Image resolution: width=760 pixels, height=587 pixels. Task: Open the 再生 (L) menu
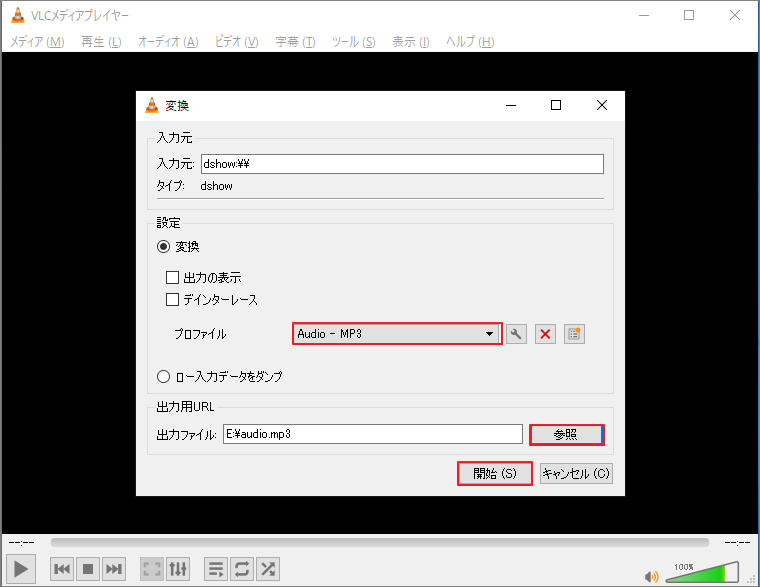click(101, 42)
